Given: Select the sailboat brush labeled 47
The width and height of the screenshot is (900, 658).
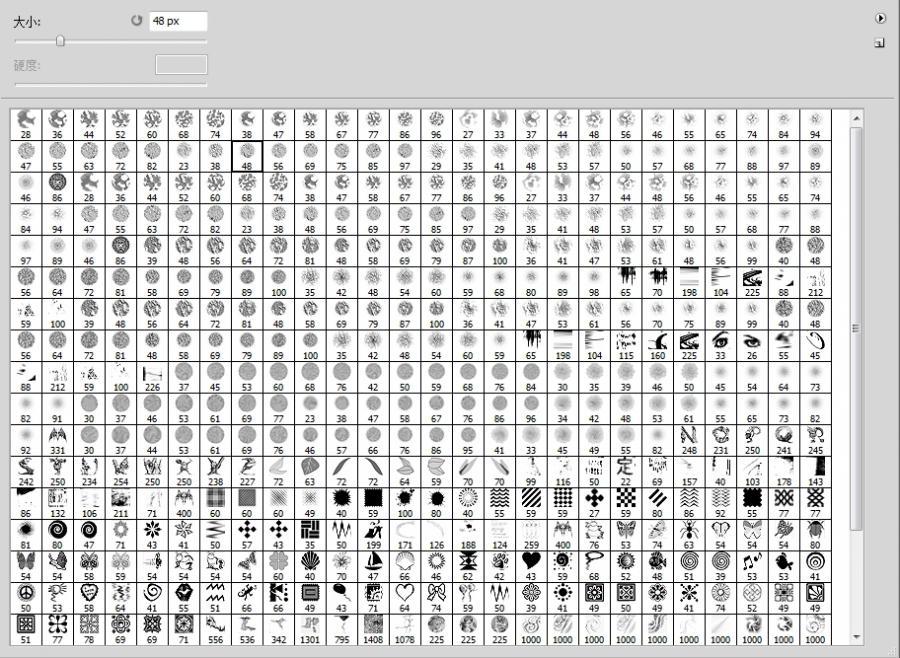Looking at the screenshot, I should [x=373, y=567].
